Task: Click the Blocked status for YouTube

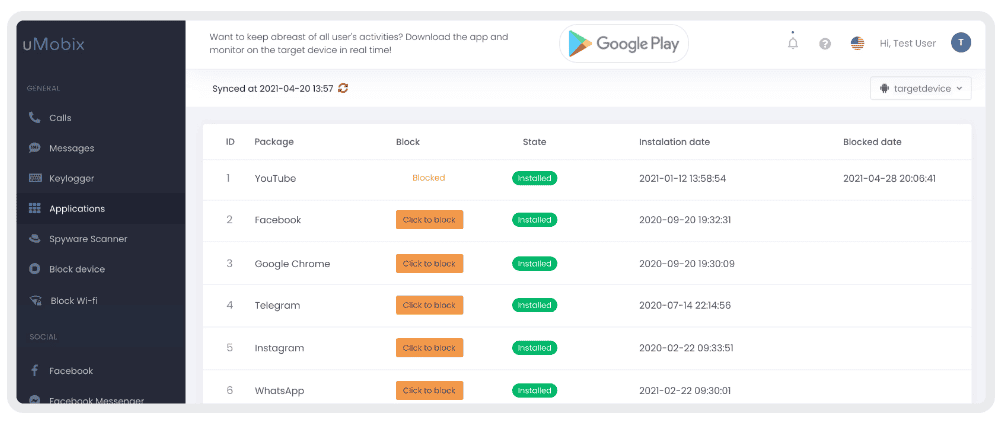Action: click(x=428, y=178)
